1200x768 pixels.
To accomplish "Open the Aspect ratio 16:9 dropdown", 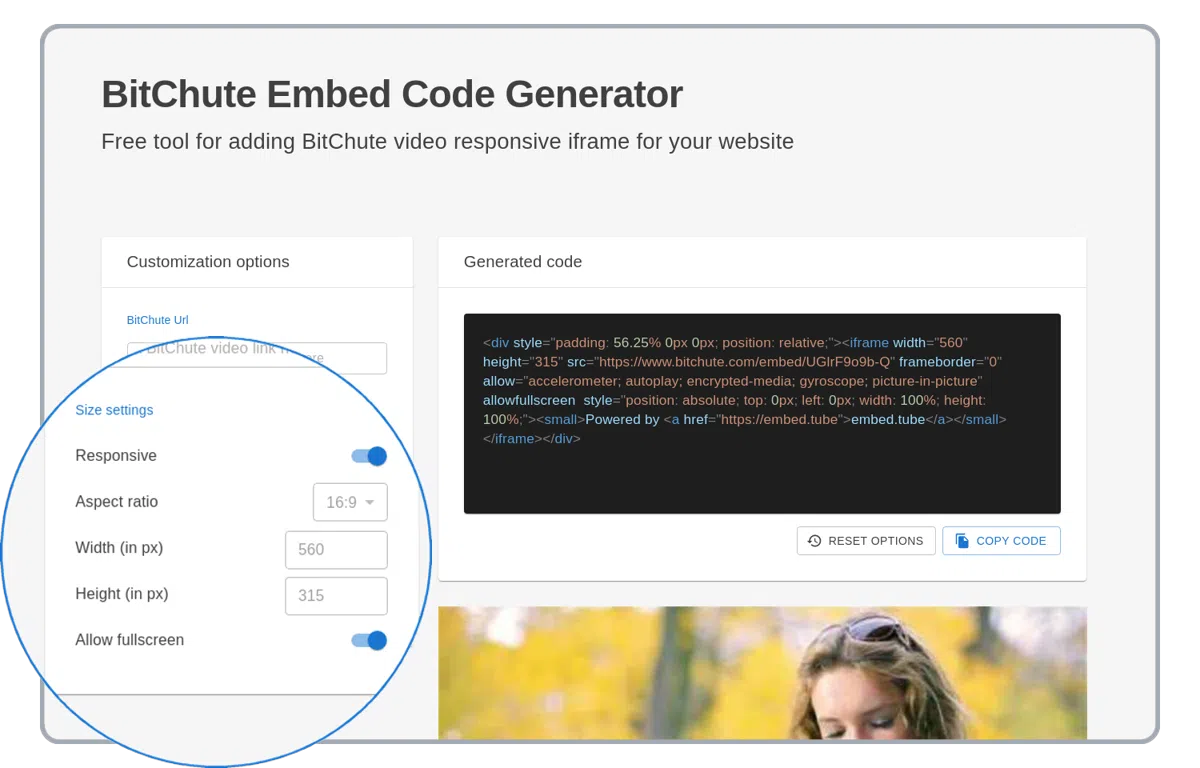I will click(349, 502).
